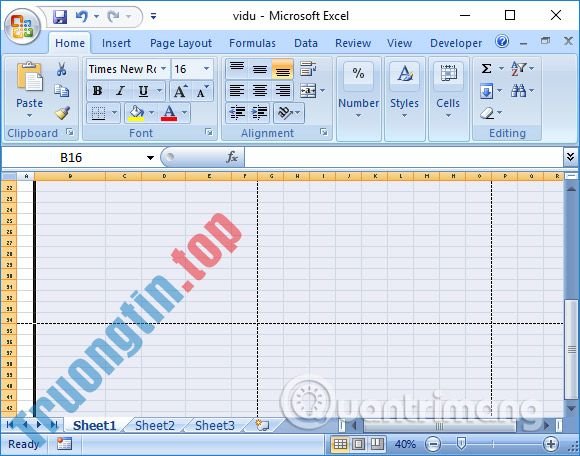The image size is (580, 456).
Task: Switch to Sheet2 worksheet
Action: pyautogui.click(x=155, y=426)
